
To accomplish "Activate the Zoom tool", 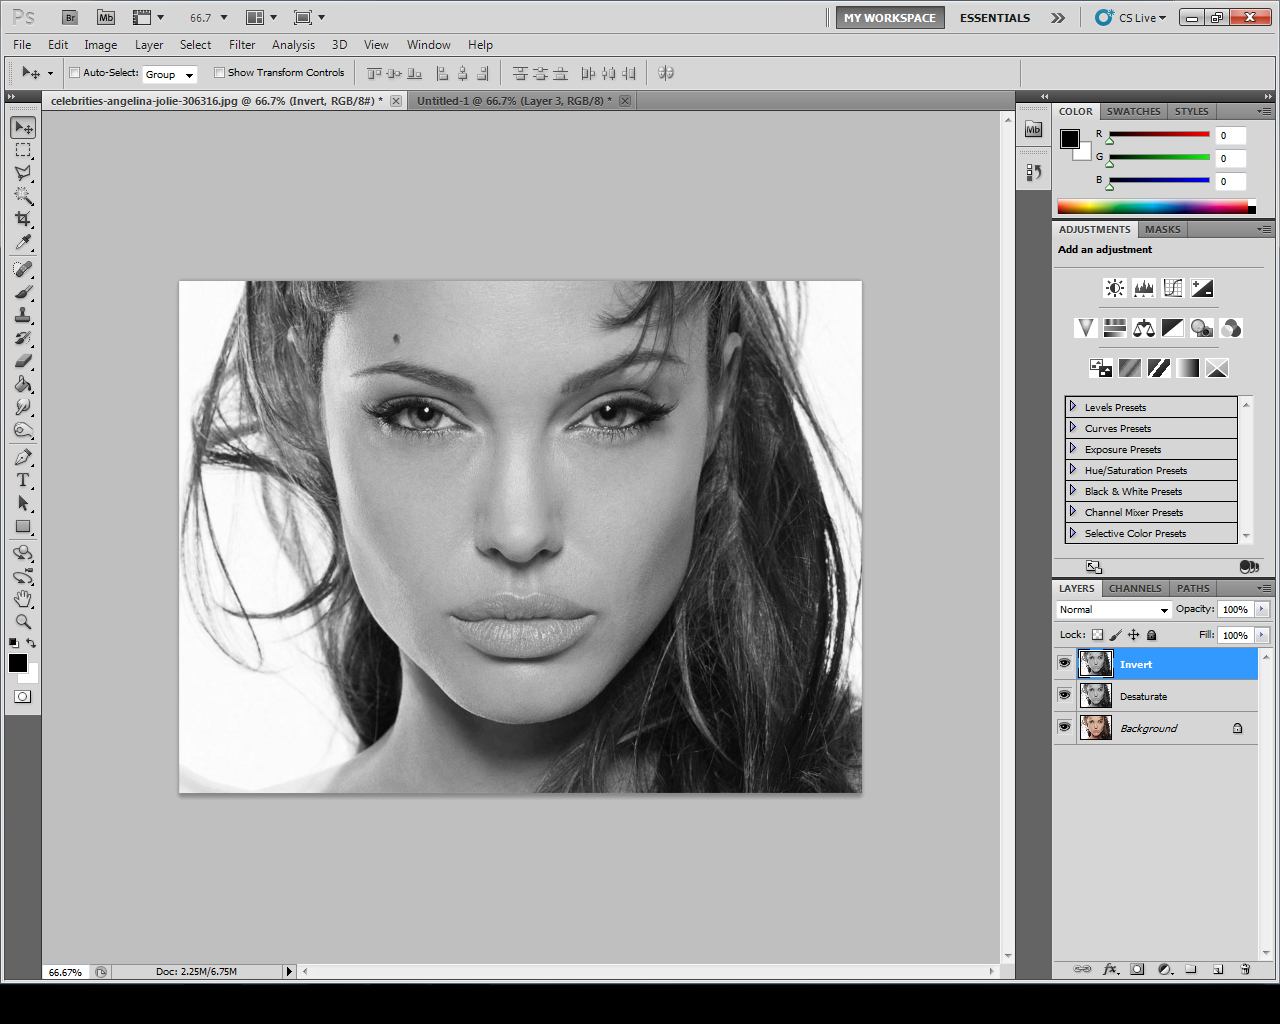I will (22, 622).
